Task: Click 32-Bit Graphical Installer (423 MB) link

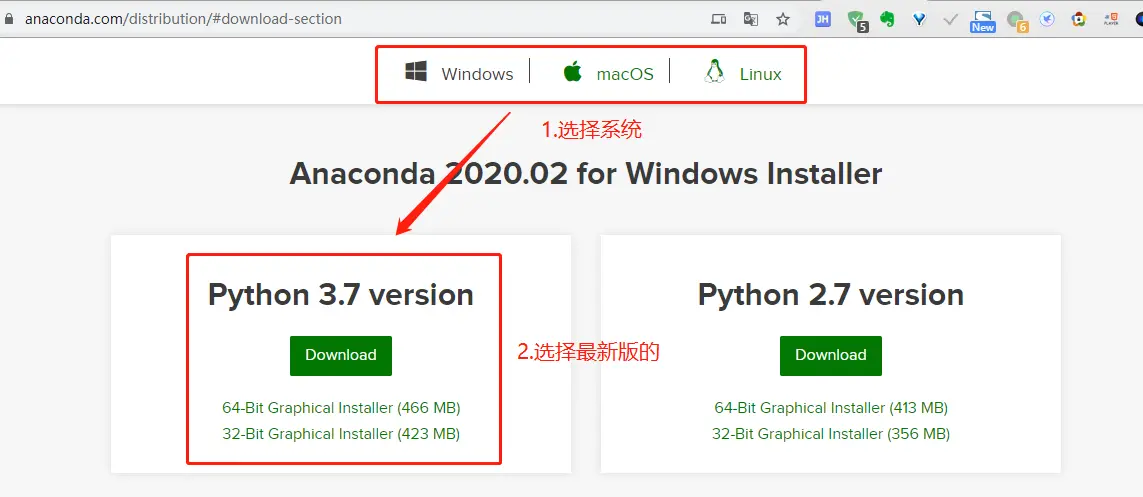Action: pyautogui.click(x=341, y=434)
